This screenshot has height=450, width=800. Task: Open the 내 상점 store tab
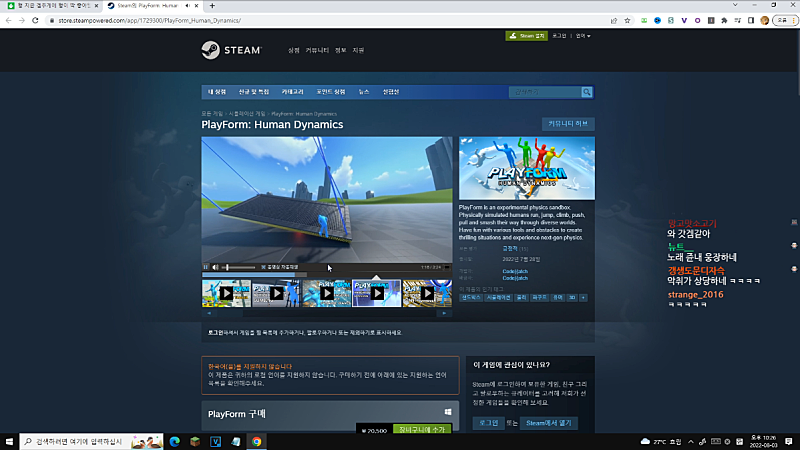[x=217, y=92]
